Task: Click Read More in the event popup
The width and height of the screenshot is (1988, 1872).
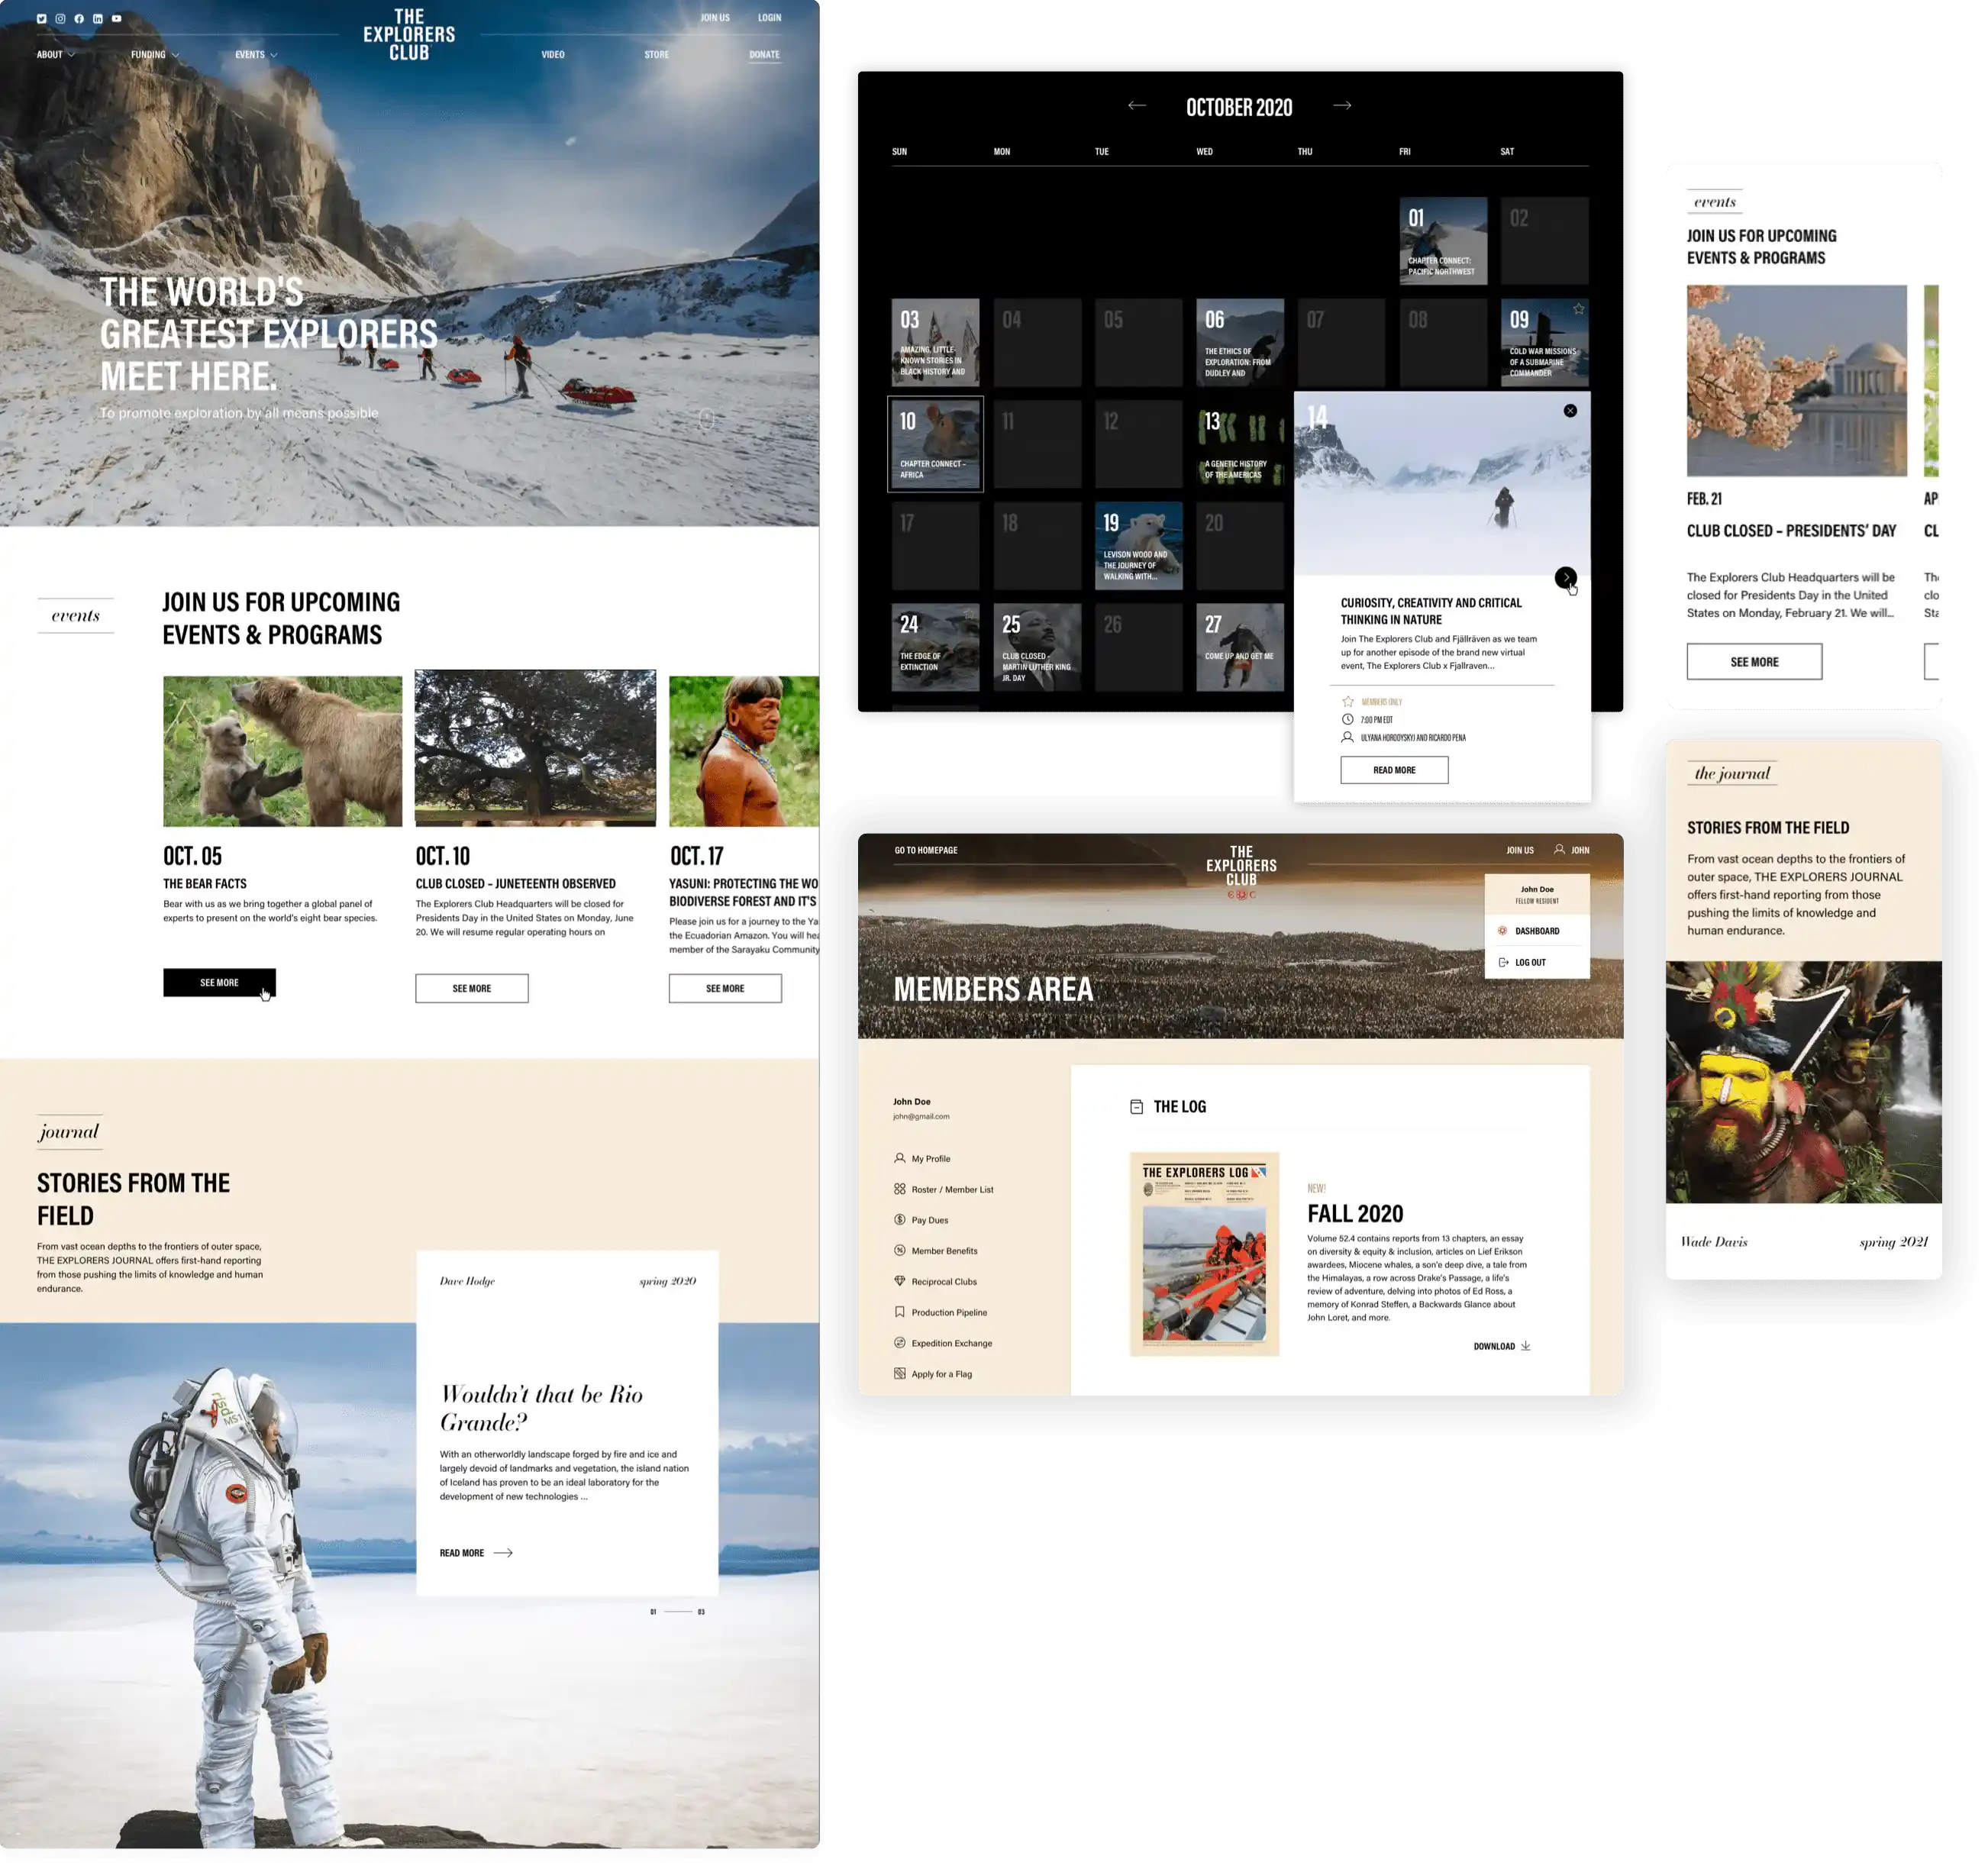Action: (x=1393, y=770)
